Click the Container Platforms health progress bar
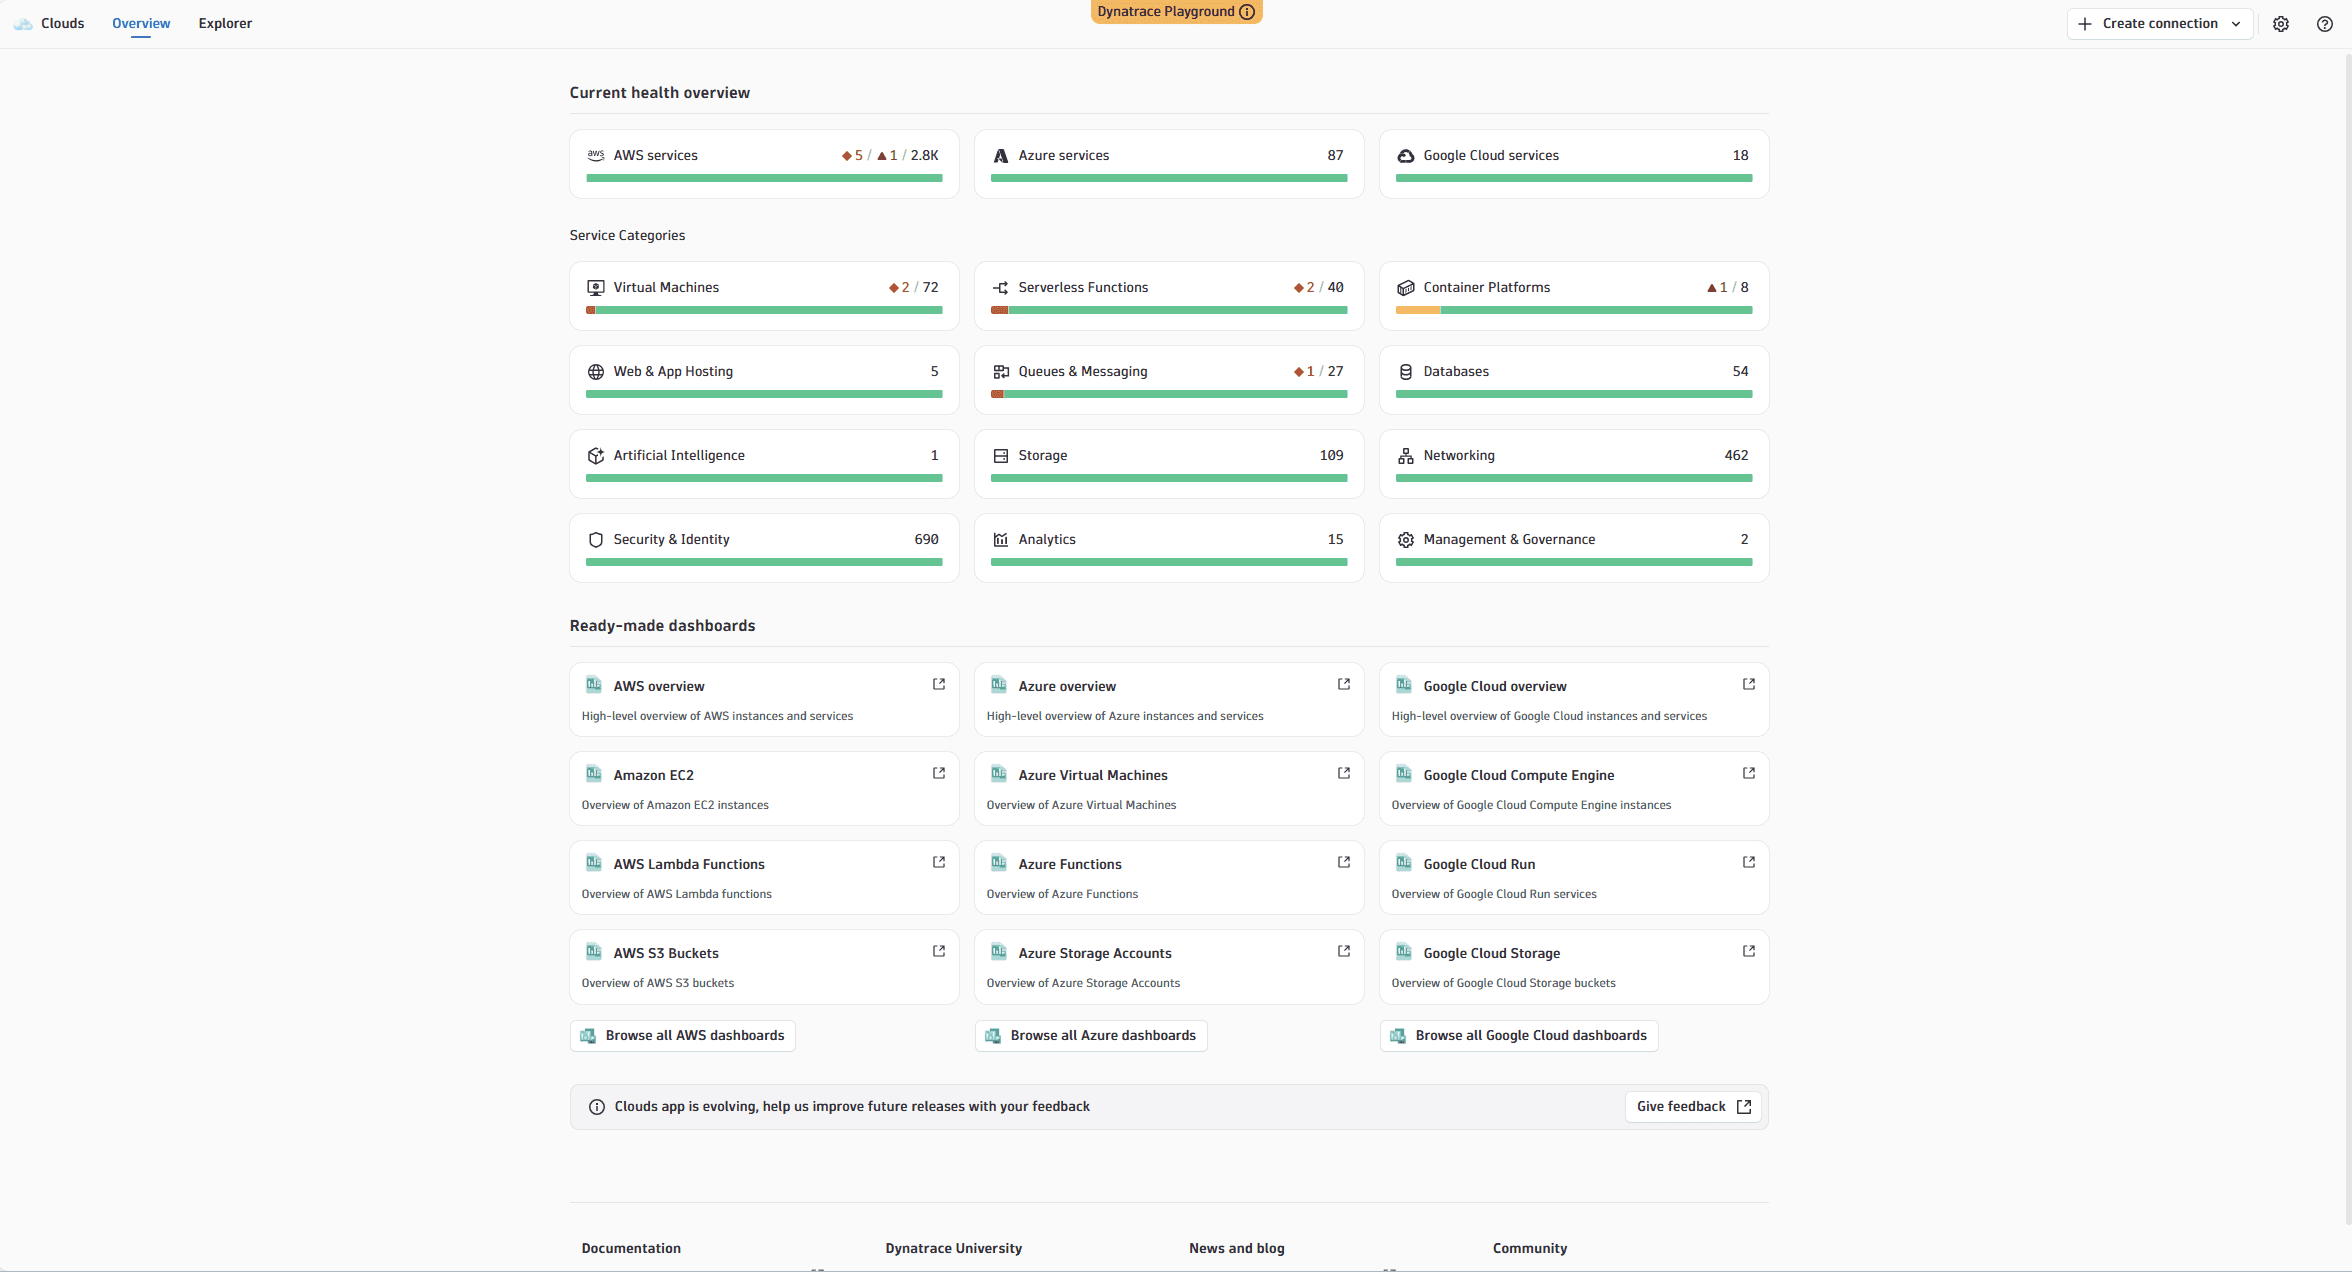The height and width of the screenshot is (1272, 2352). pyautogui.click(x=1574, y=310)
